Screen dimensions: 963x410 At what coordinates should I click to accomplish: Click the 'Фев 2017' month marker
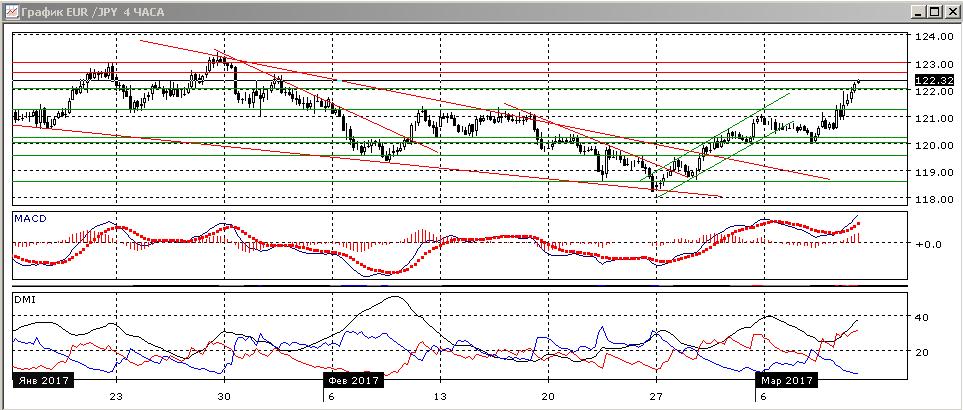click(x=353, y=381)
